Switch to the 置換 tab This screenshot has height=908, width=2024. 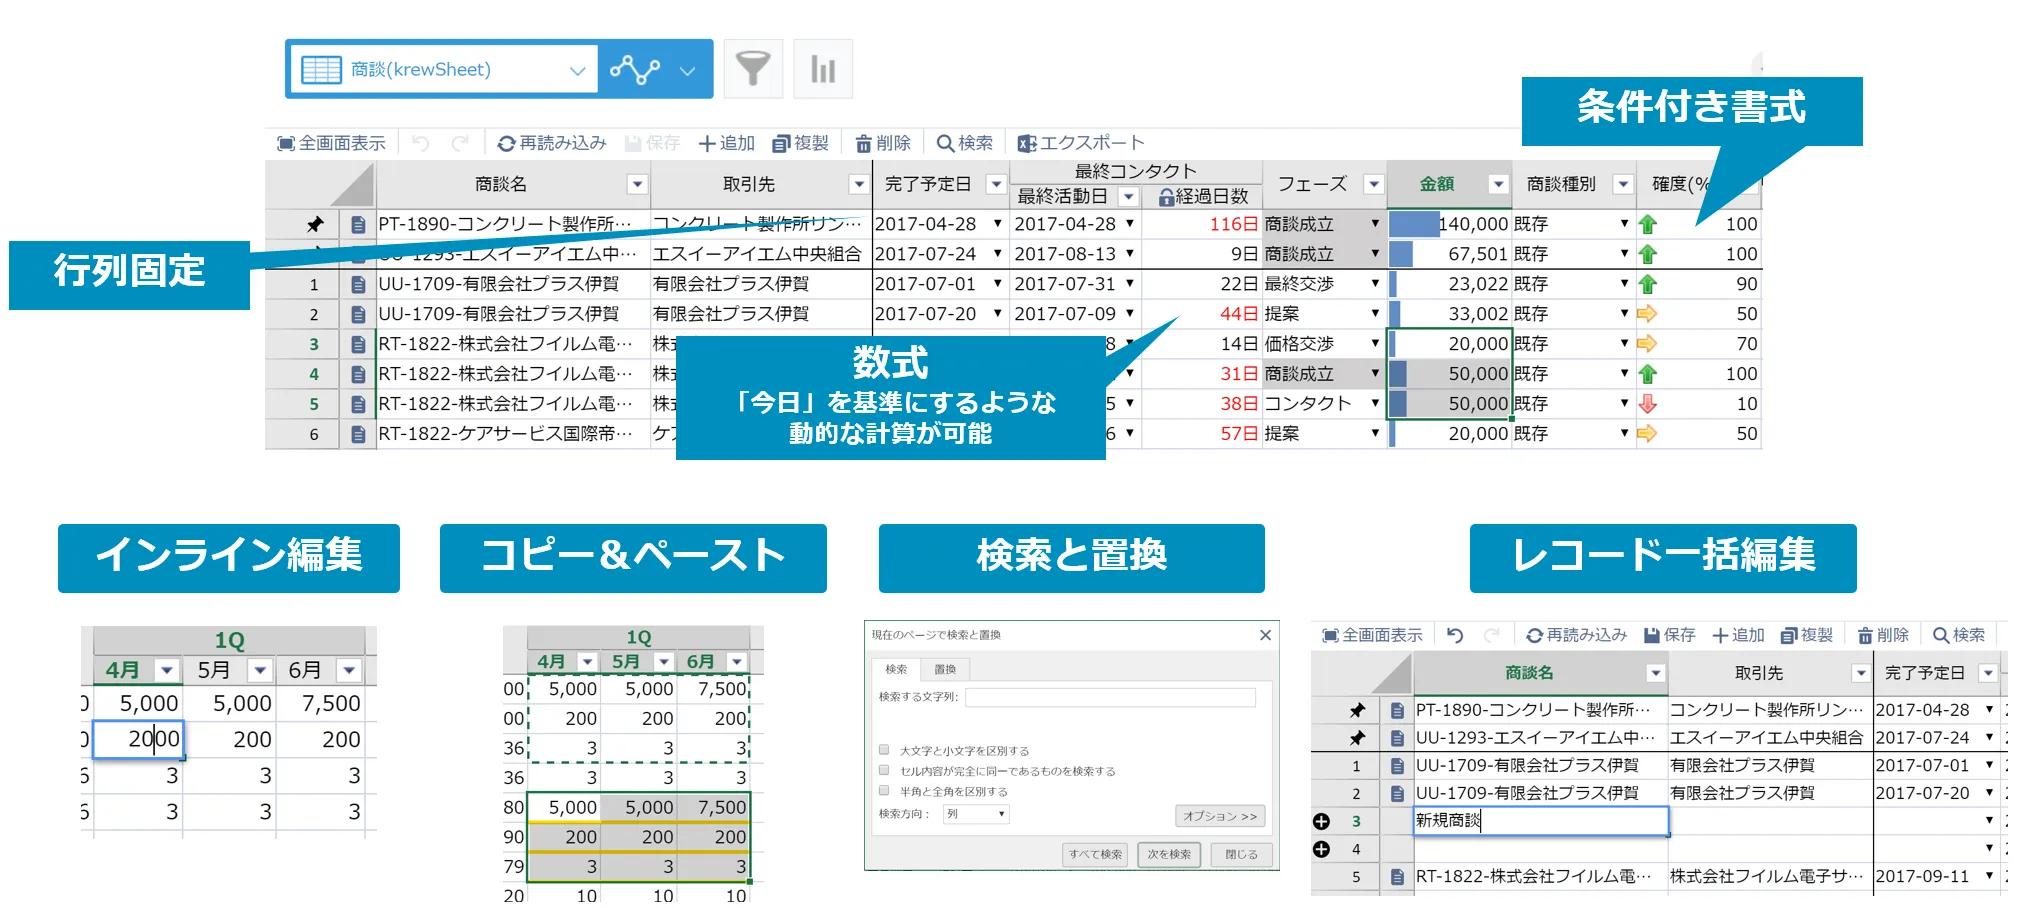click(x=945, y=669)
